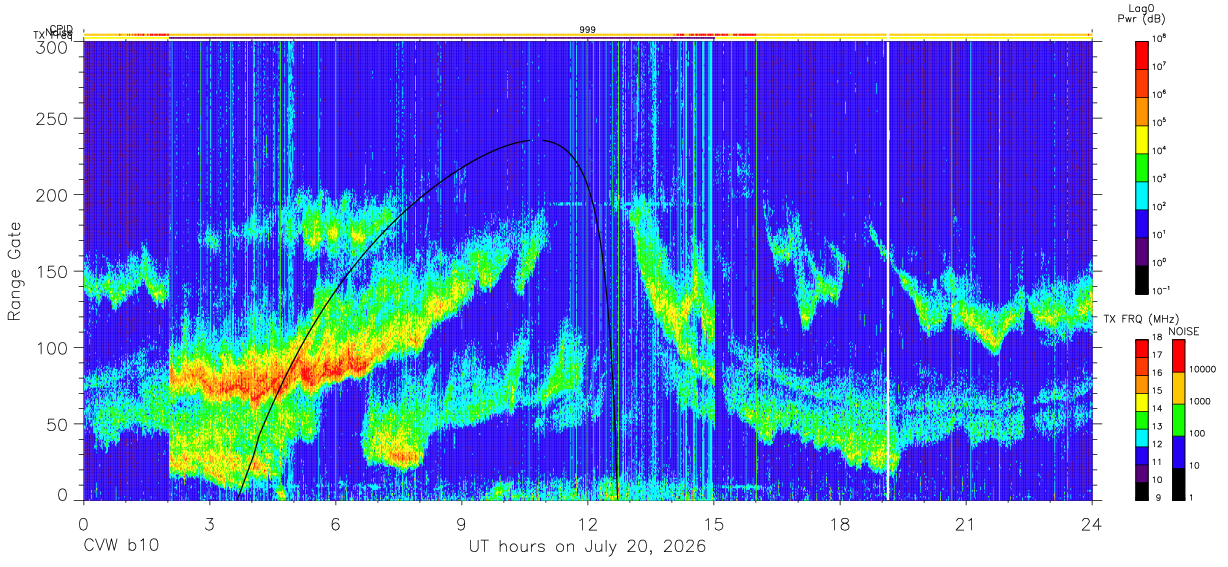
Task: Click x-axis tick label '6'
Action: 335,523
